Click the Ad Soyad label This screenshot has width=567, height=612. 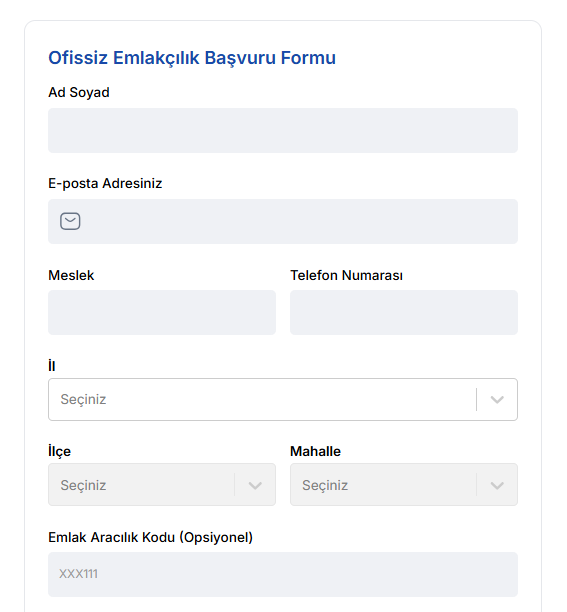pyautogui.click(x=79, y=93)
